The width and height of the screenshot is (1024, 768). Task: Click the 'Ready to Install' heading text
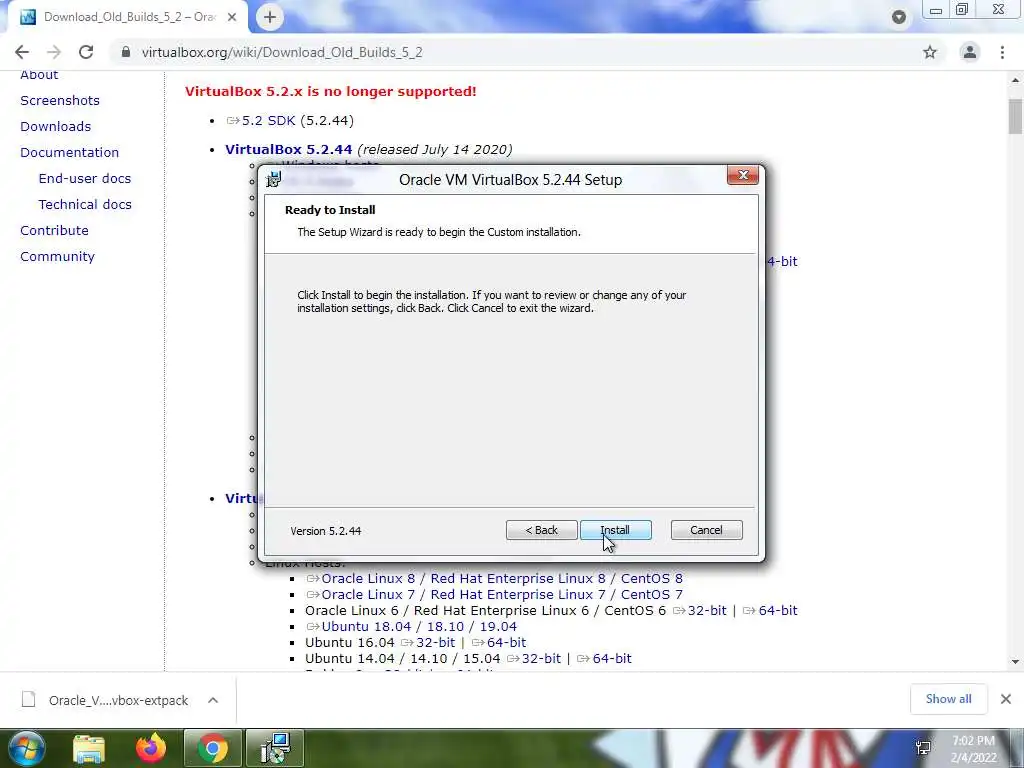tap(330, 210)
